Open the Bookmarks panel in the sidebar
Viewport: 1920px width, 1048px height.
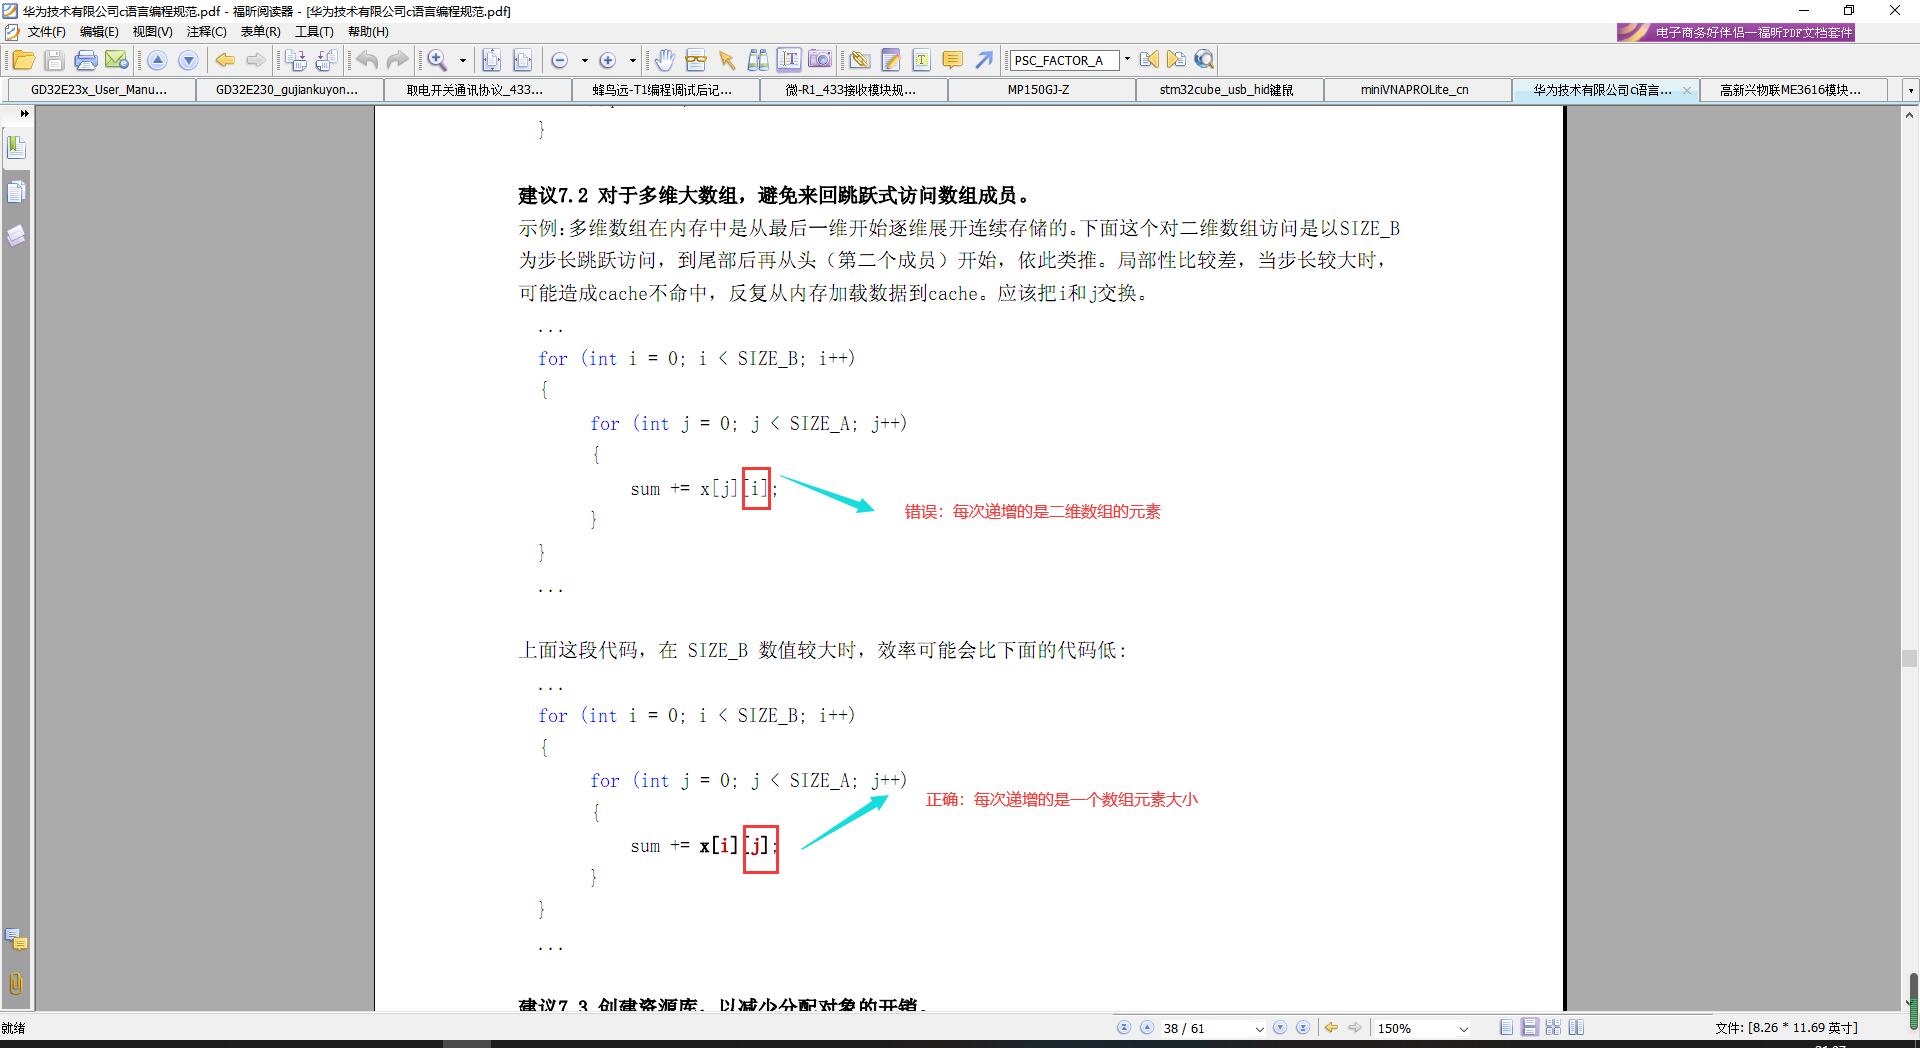coord(16,146)
